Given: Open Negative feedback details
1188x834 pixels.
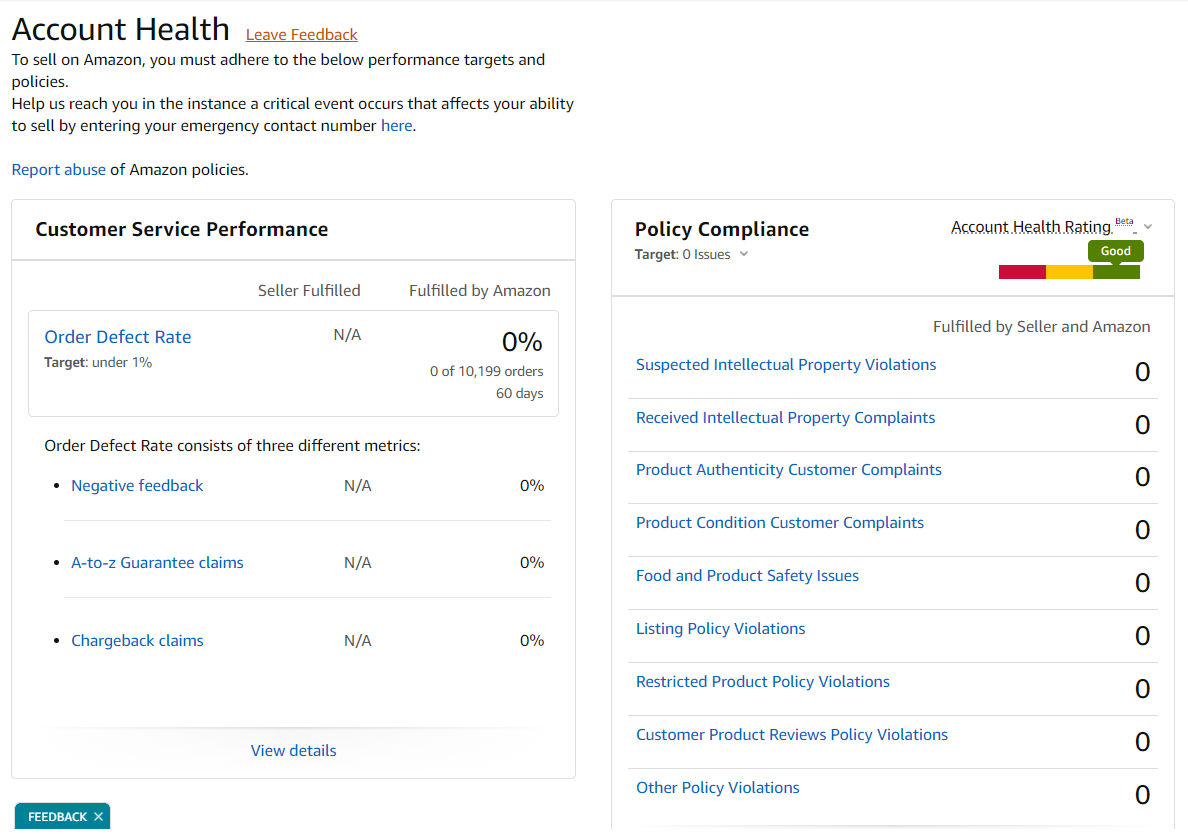Looking at the screenshot, I should [137, 486].
